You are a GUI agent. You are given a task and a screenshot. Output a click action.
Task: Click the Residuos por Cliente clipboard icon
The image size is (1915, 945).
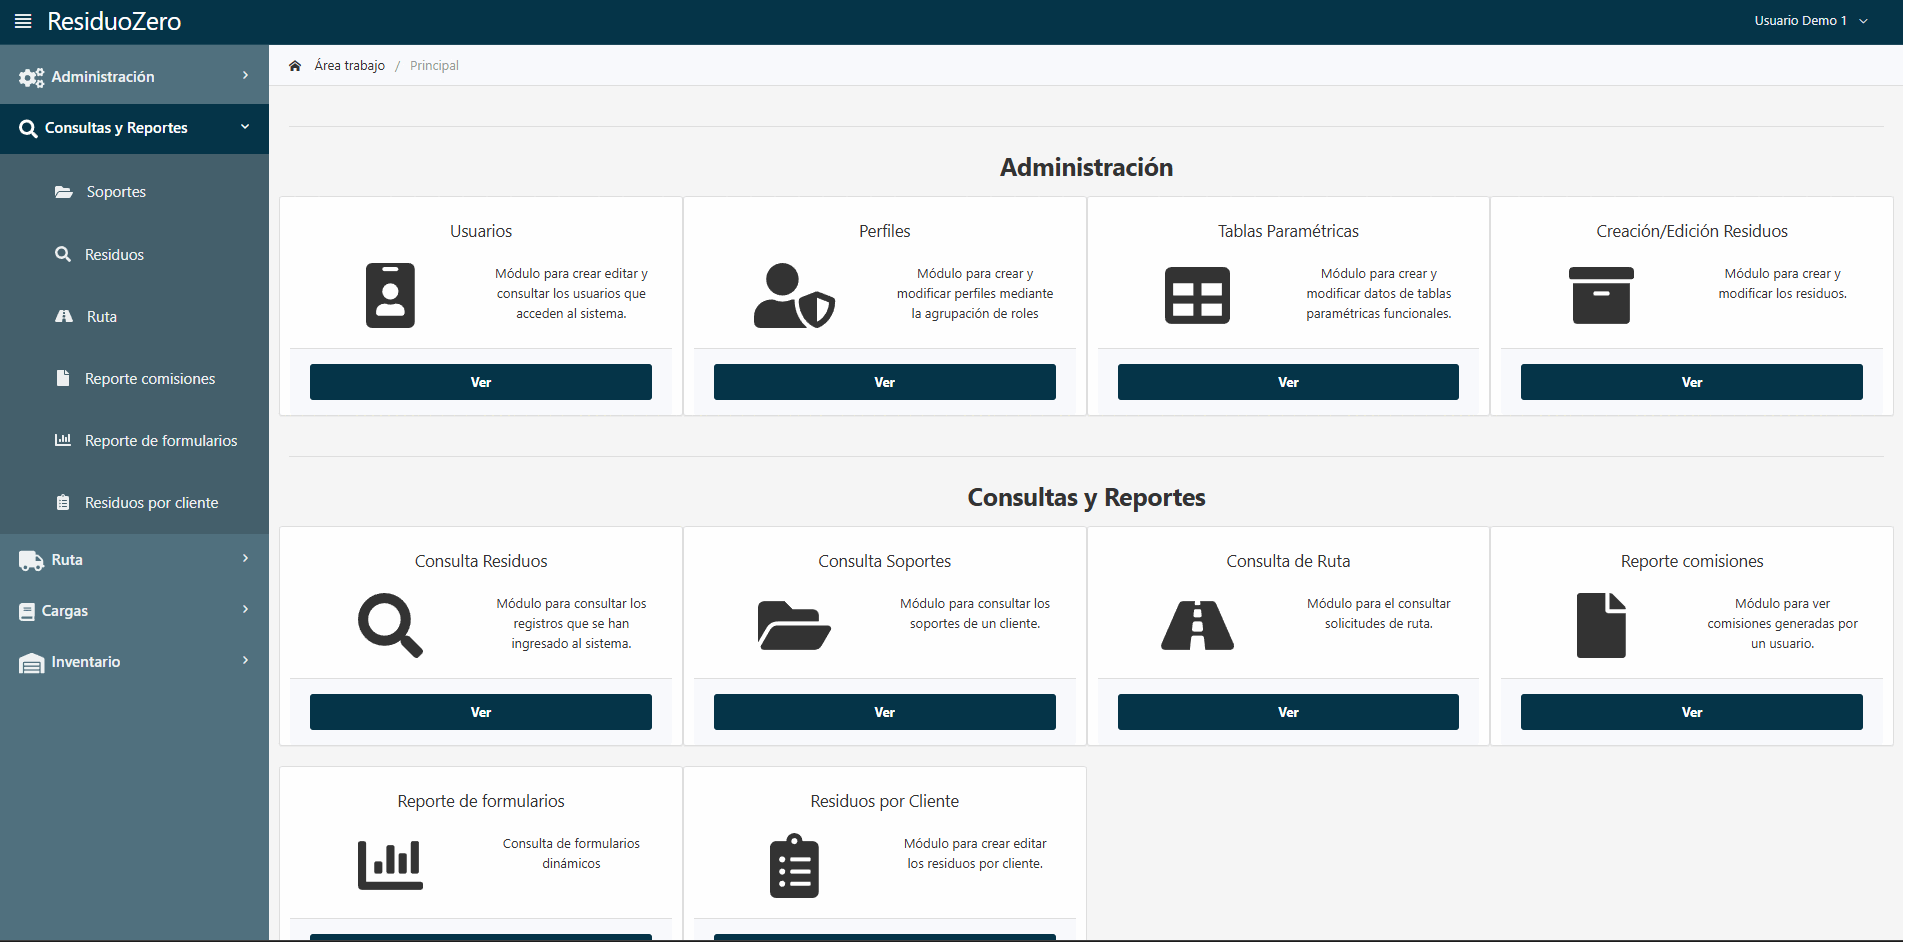(x=794, y=866)
